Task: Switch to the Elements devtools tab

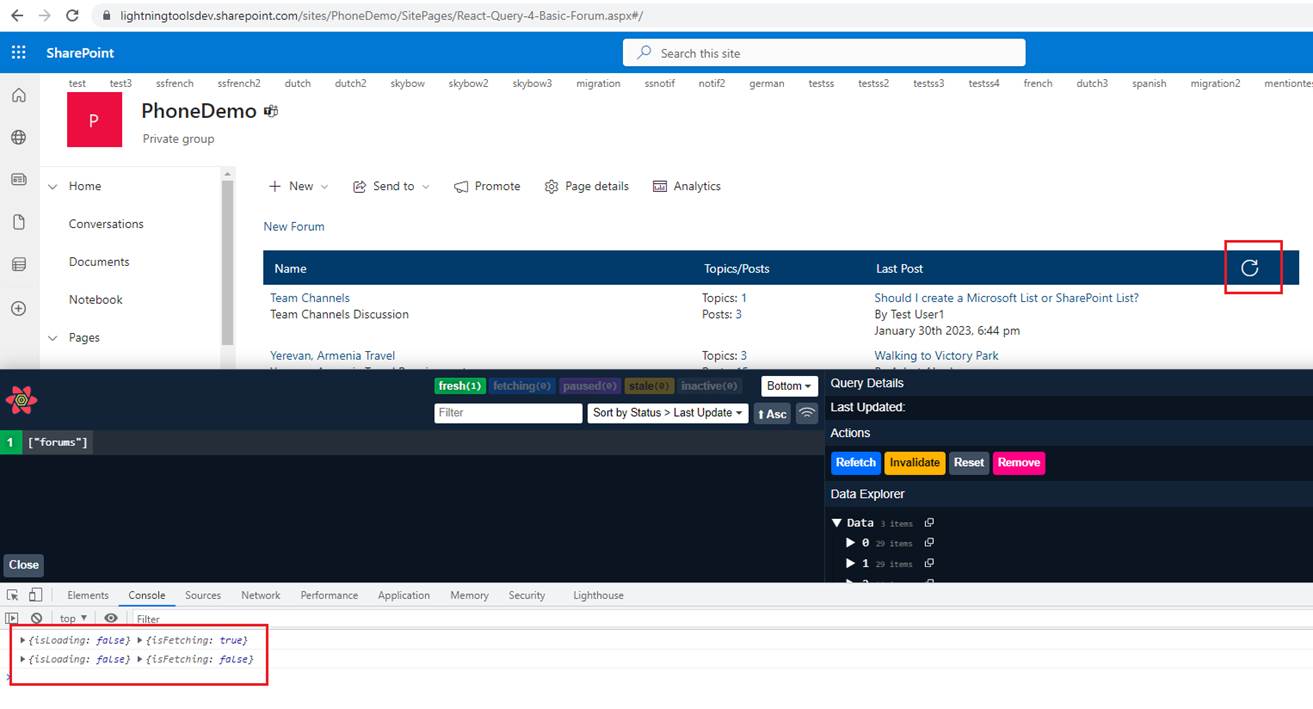Action: [x=88, y=595]
